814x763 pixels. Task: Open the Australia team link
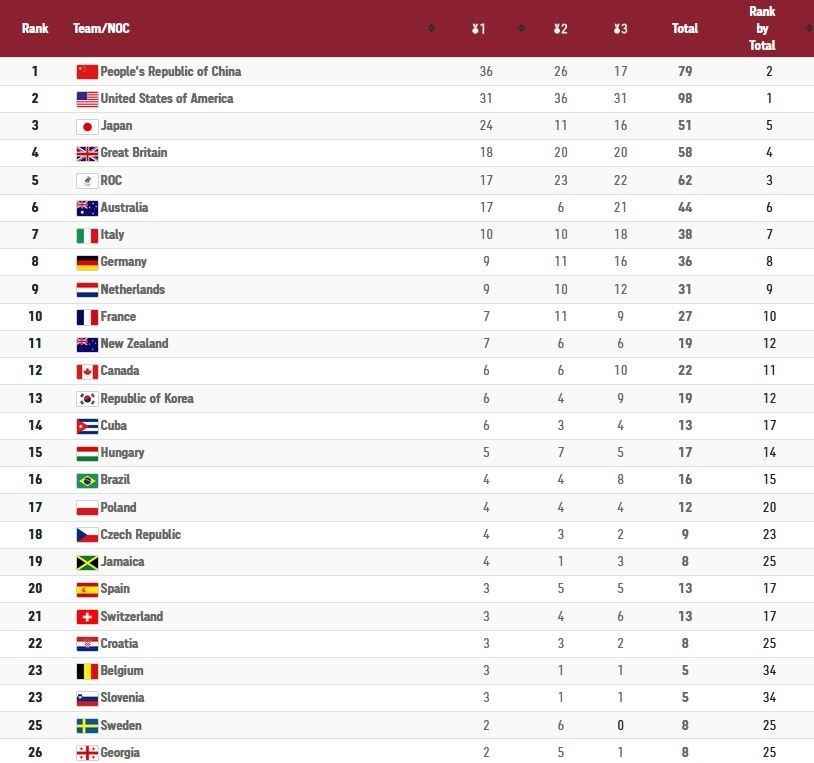point(124,207)
